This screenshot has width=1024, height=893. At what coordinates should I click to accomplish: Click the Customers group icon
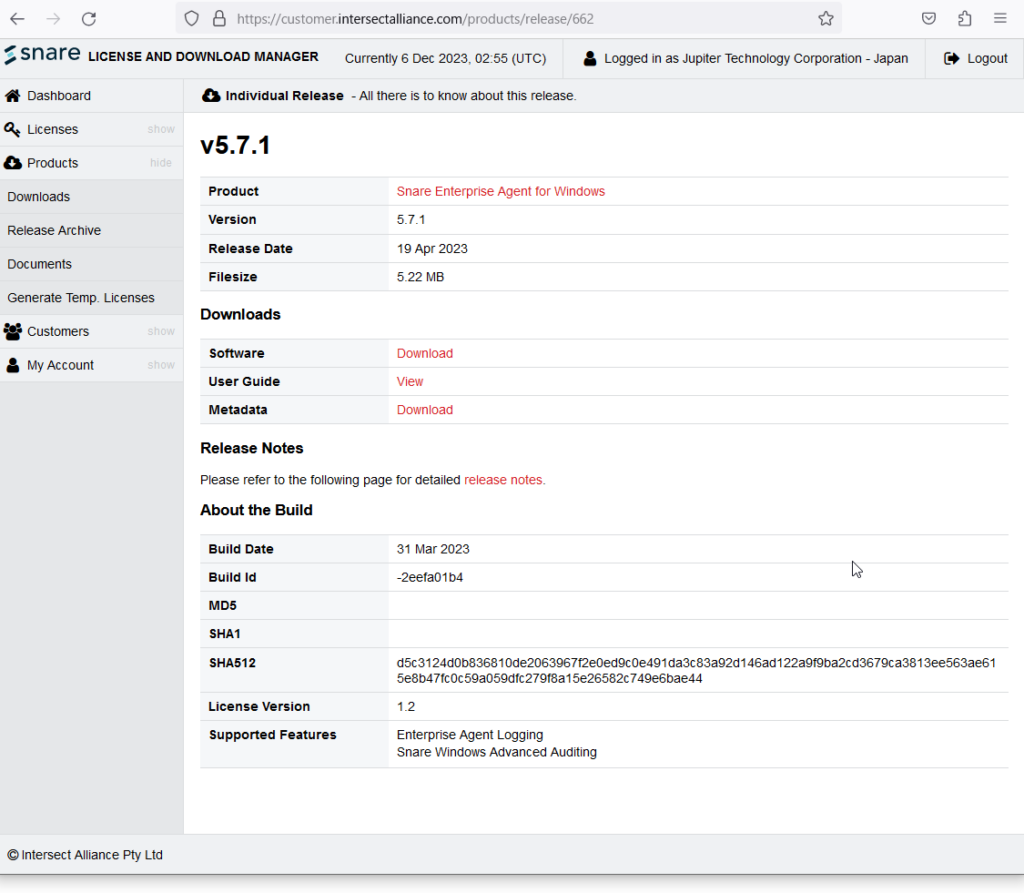coord(12,331)
